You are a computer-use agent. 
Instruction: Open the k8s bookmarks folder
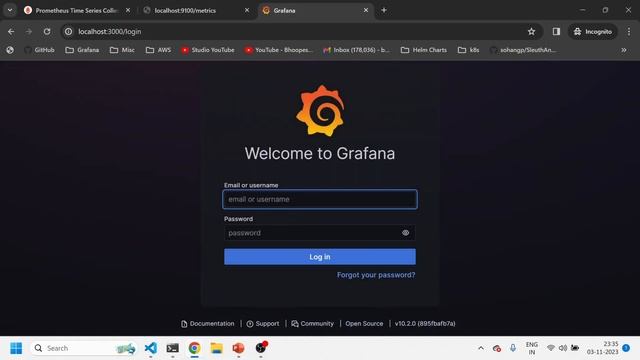(x=469, y=50)
